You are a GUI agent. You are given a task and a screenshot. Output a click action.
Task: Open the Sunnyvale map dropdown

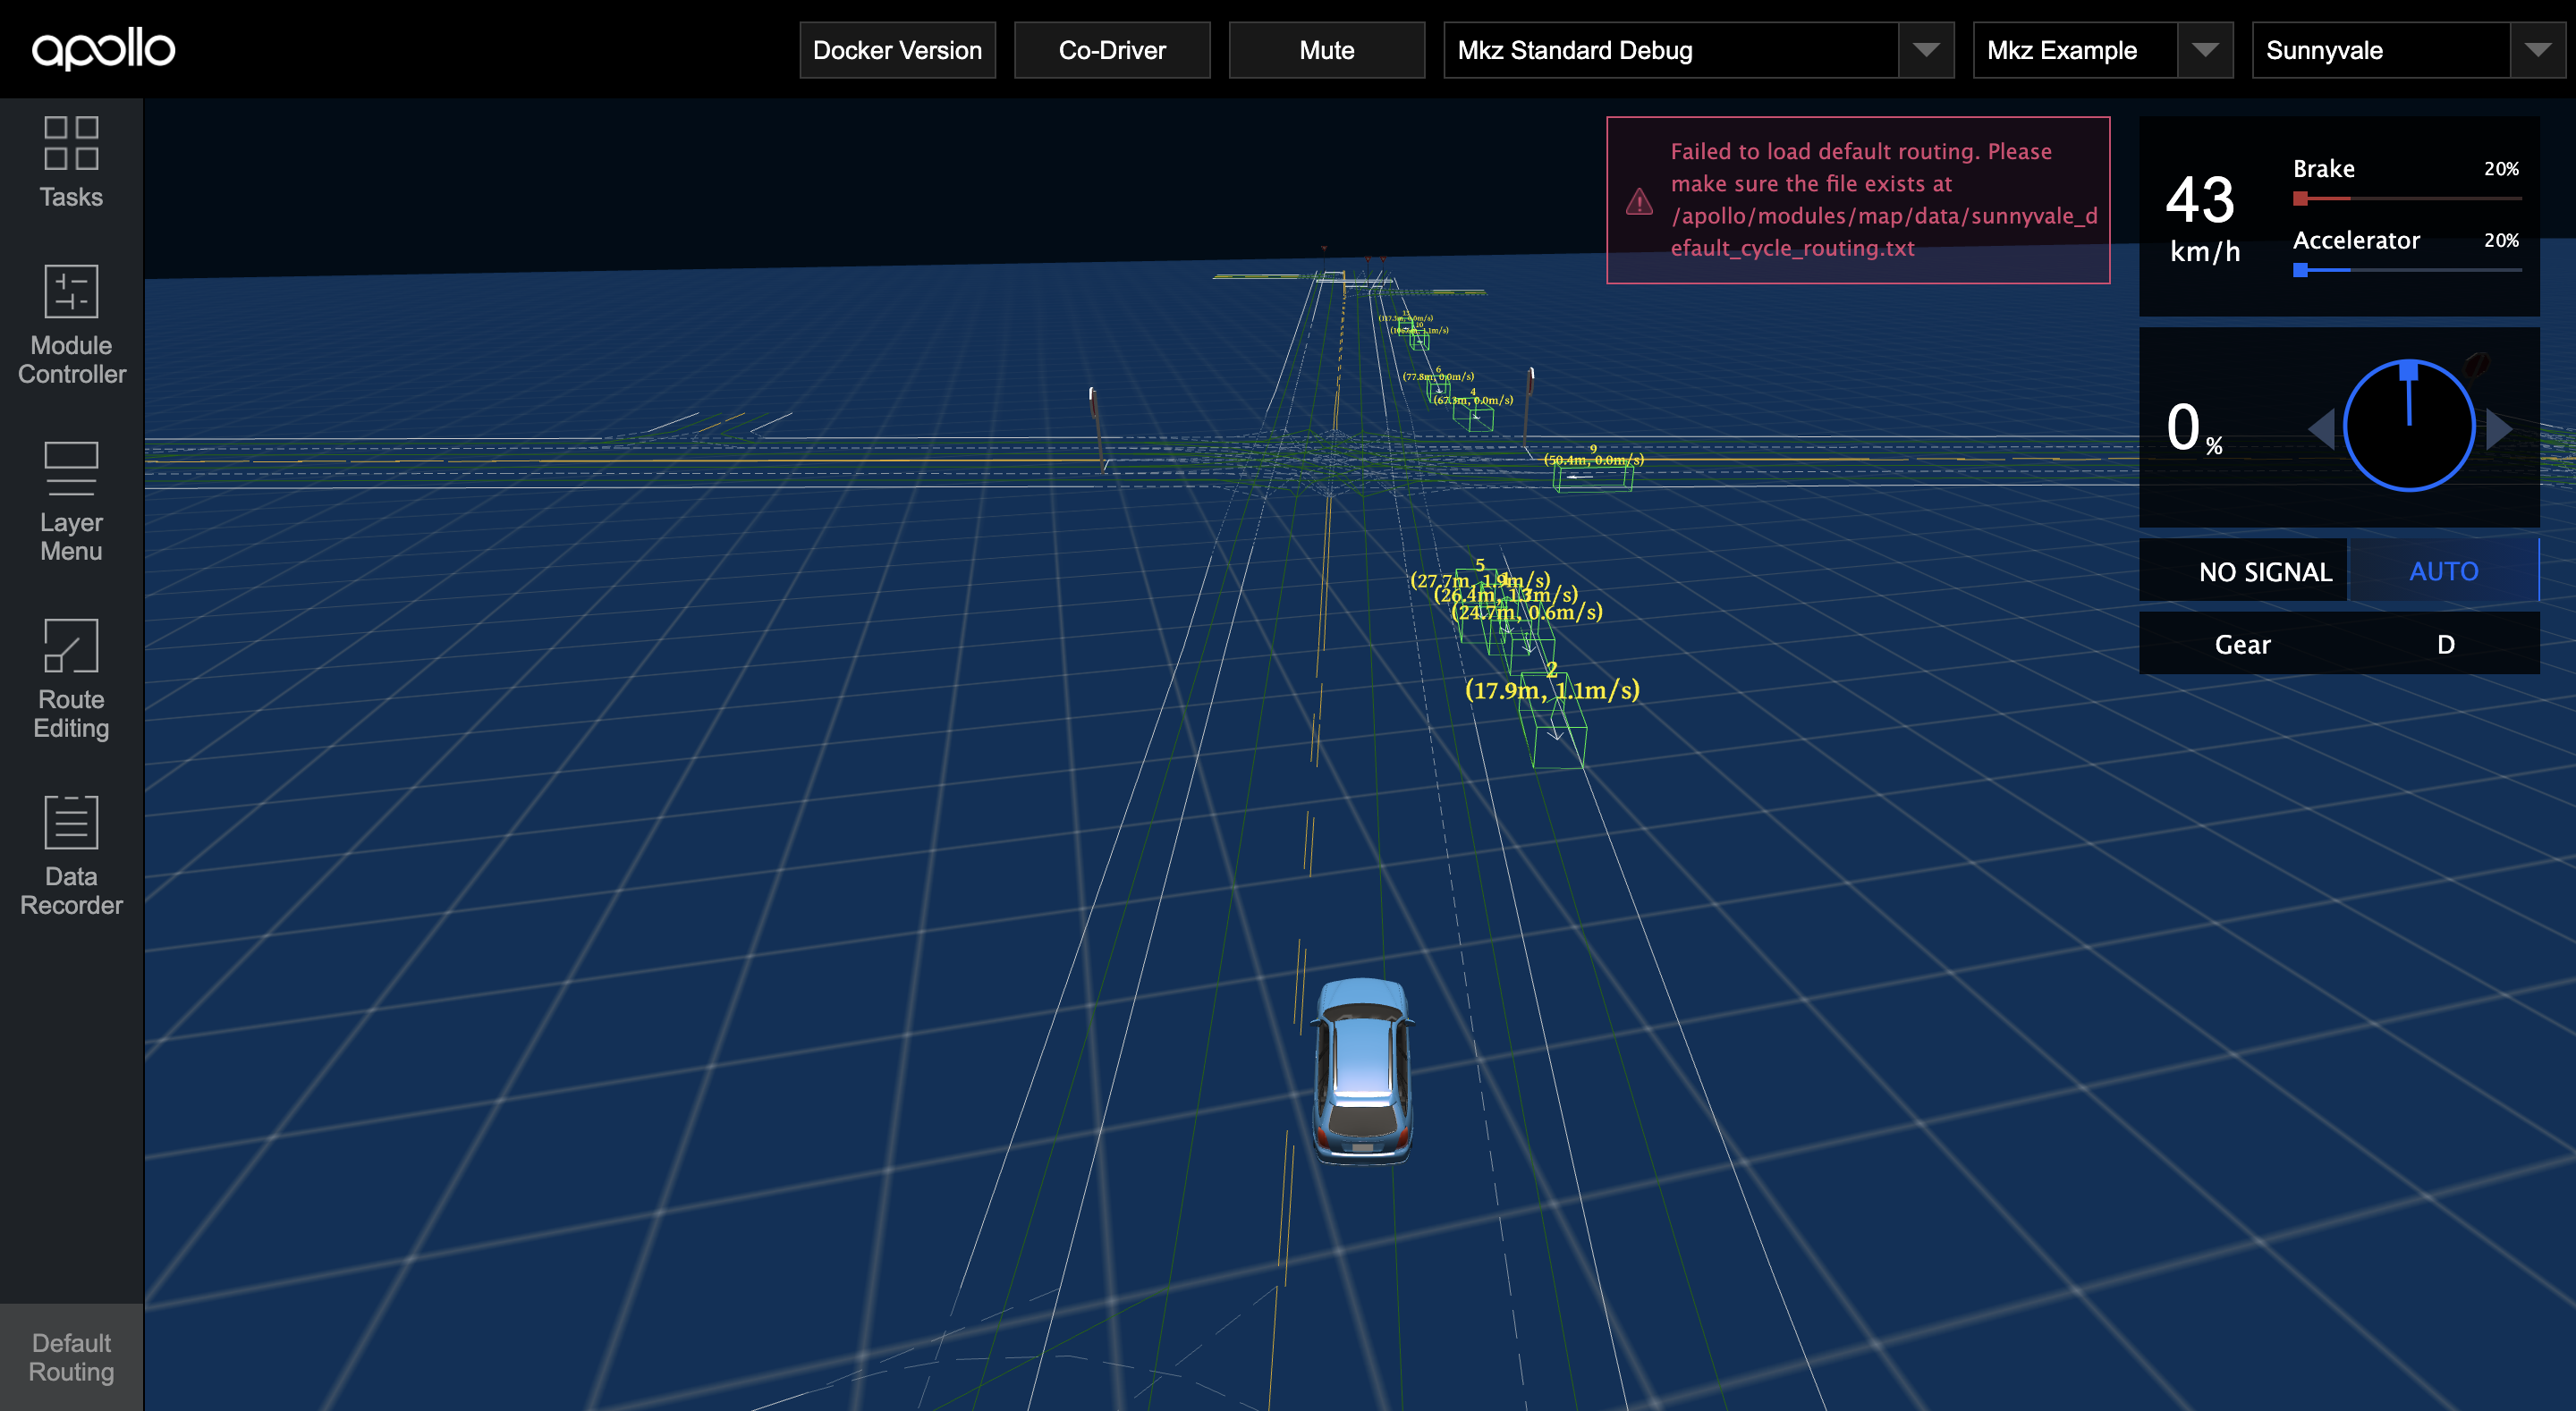[2408, 50]
